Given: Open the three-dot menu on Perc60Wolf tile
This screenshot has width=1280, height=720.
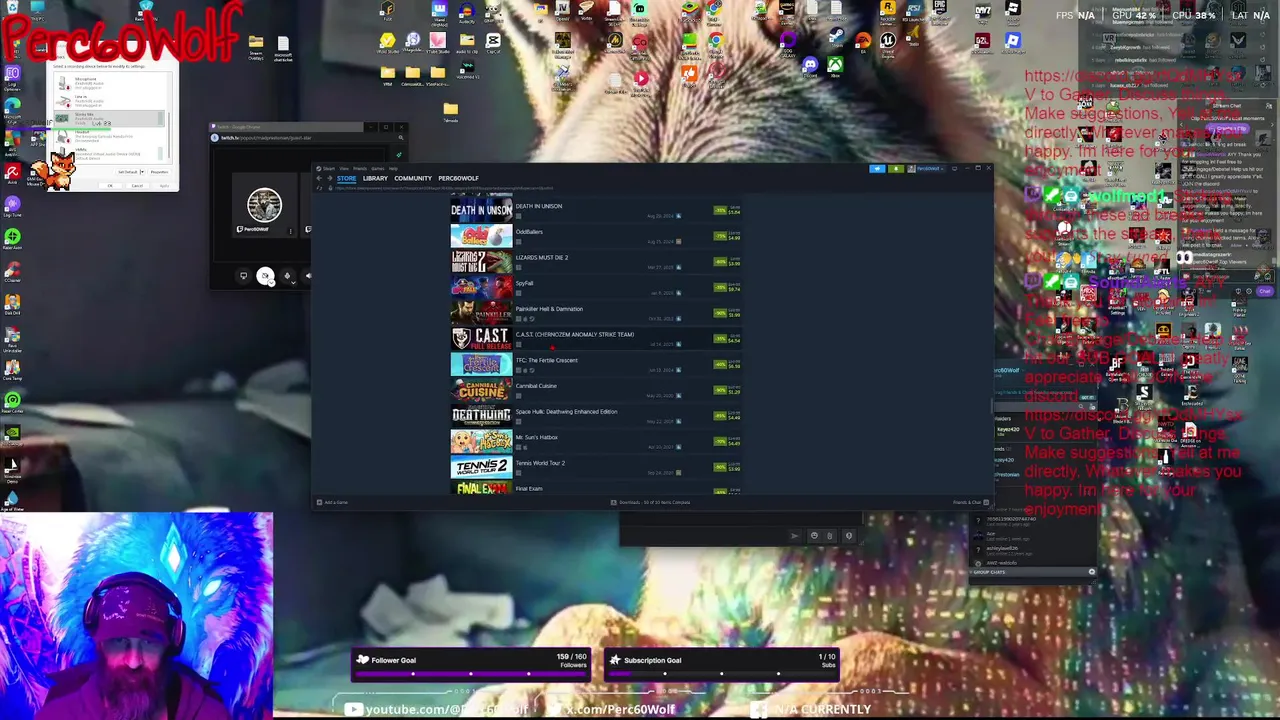Looking at the screenshot, I should click(291, 231).
